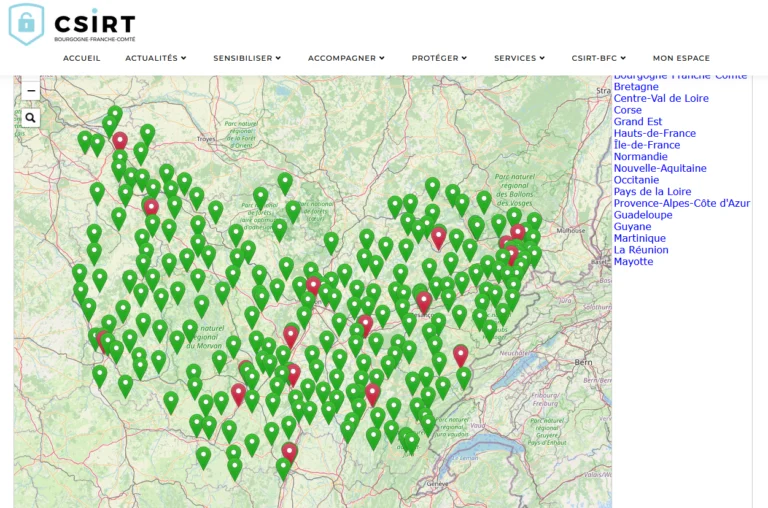Open the Guyane link
Screen dimensions: 768x508
(x=632, y=227)
